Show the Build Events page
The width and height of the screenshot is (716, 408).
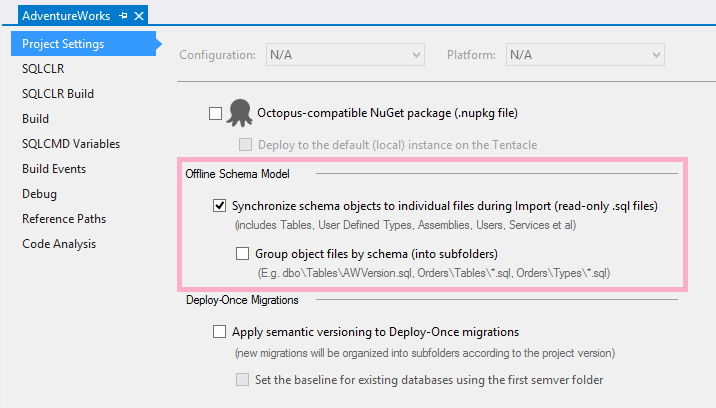(54, 169)
